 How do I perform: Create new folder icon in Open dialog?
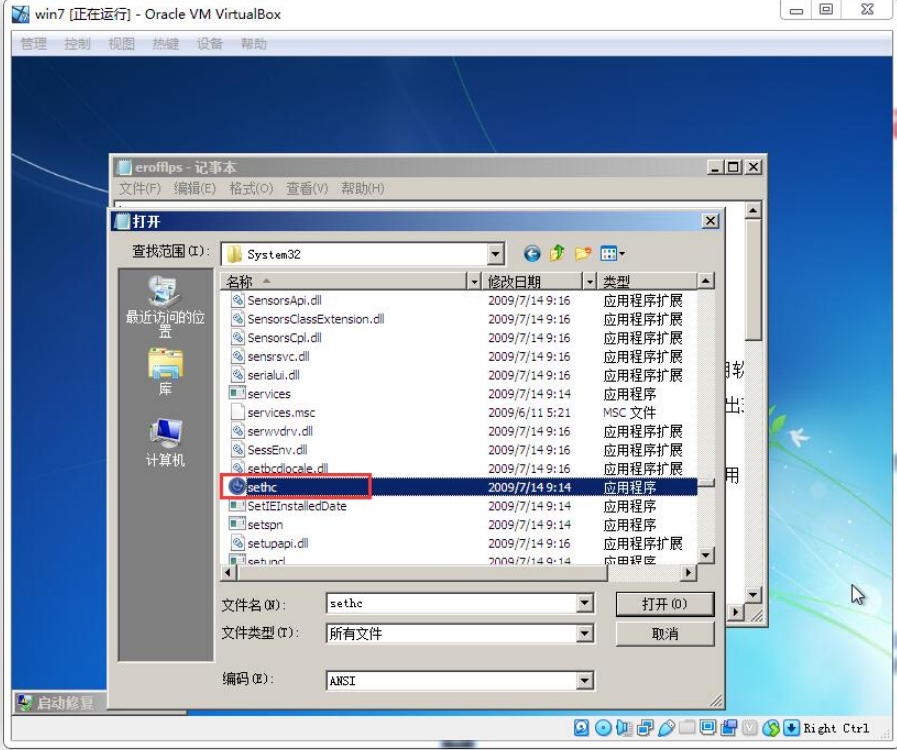coord(583,253)
